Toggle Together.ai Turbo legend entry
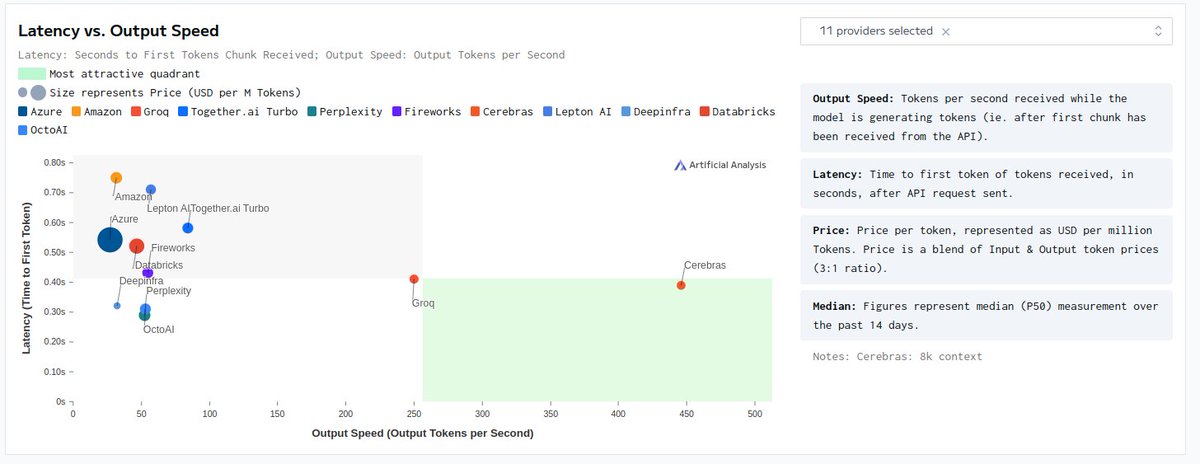The image size is (1200, 464). tap(238, 111)
